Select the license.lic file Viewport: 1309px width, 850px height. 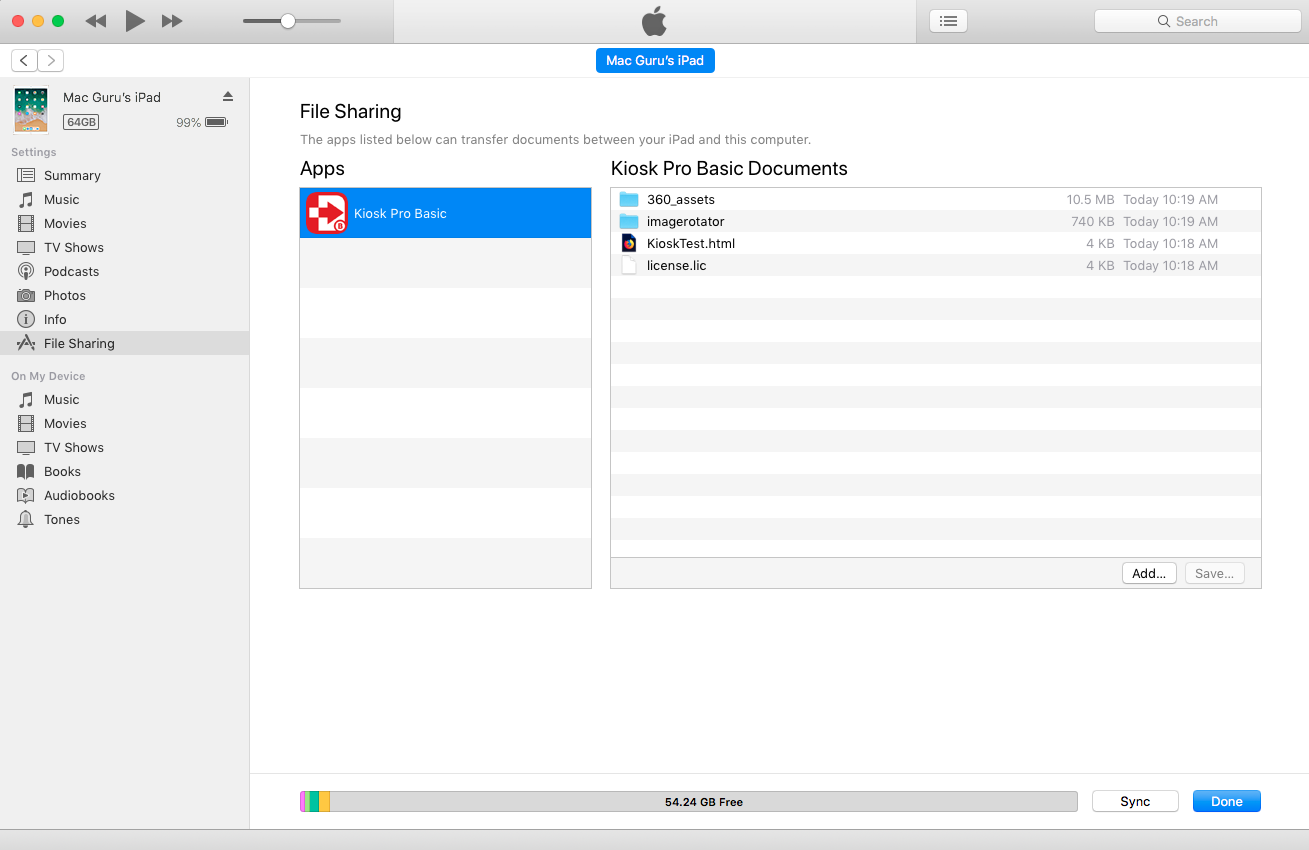[x=936, y=265]
